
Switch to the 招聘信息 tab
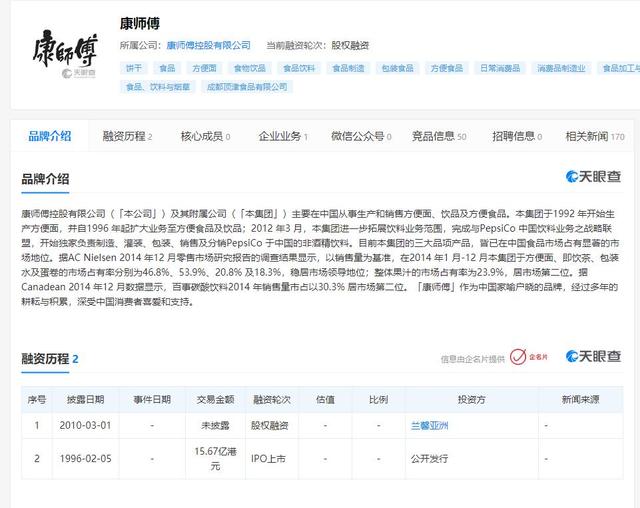coord(517,136)
